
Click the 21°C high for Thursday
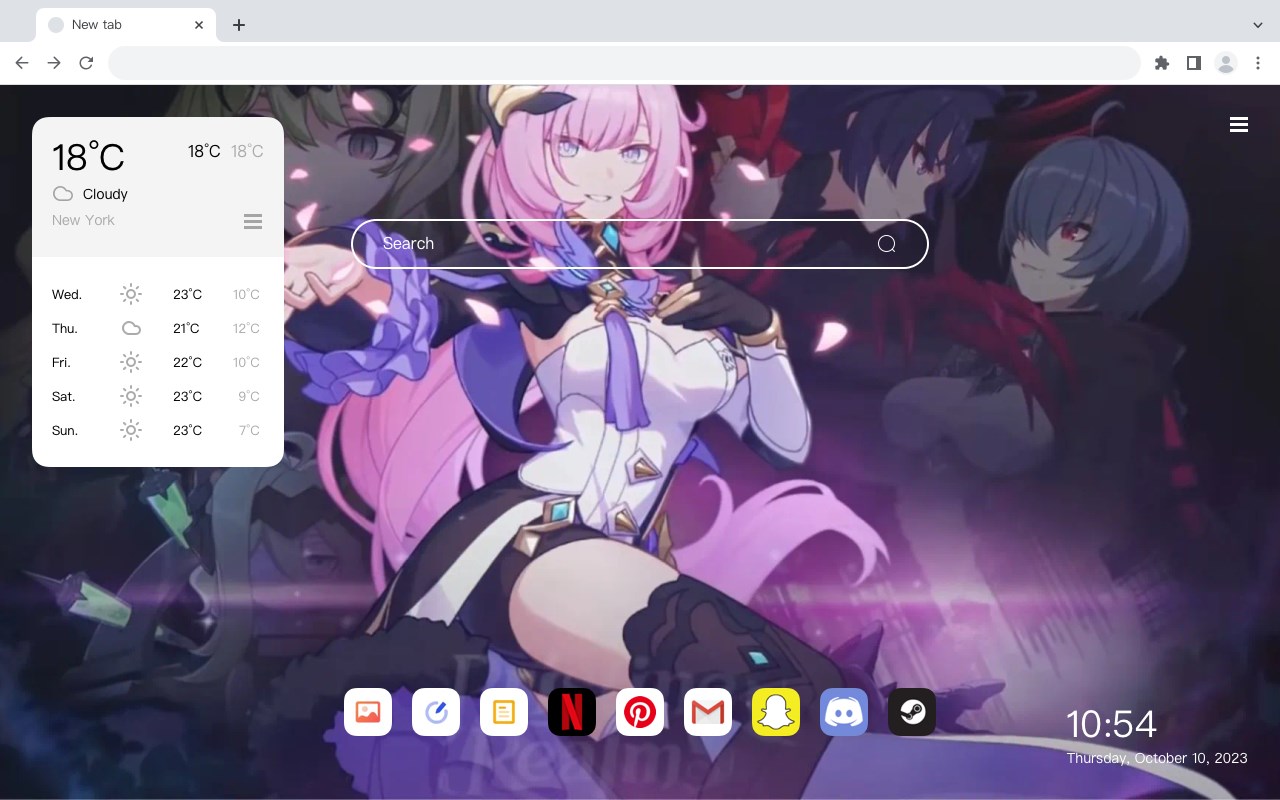186,328
